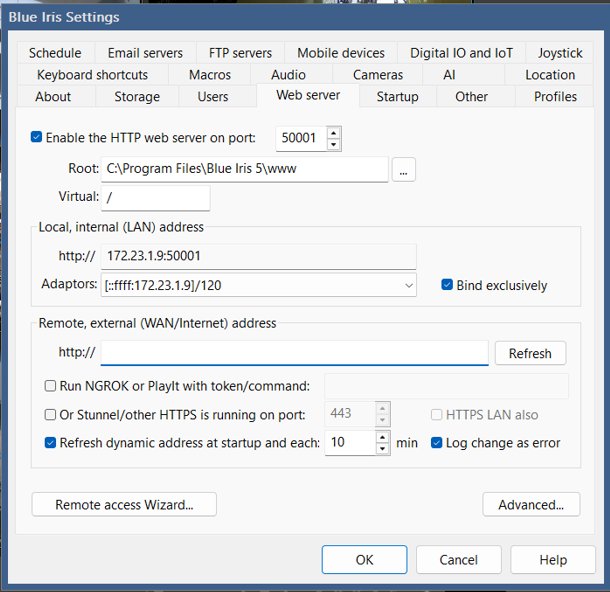This screenshot has height=592, width=610.
Task: Open Digital IO and IoT tab
Action: pyautogui.click(x=461, y=53)
